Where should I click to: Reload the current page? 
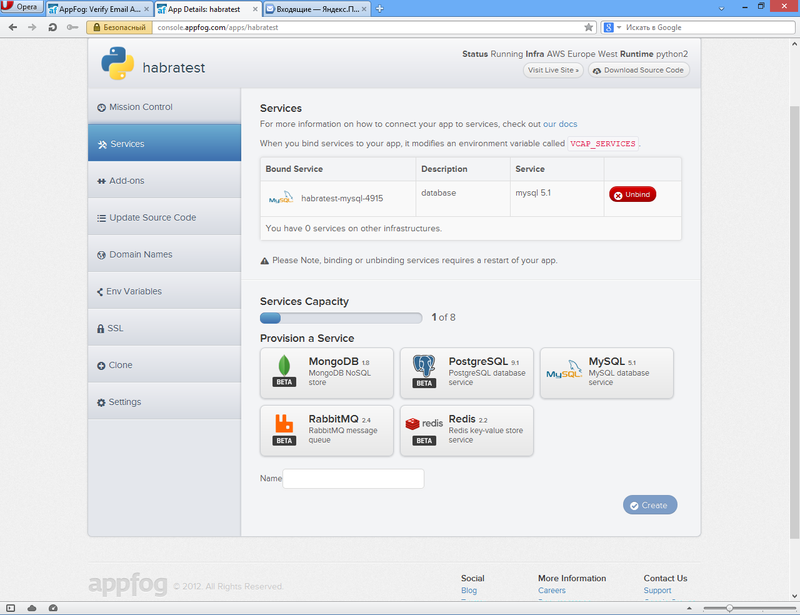[52, 28]
